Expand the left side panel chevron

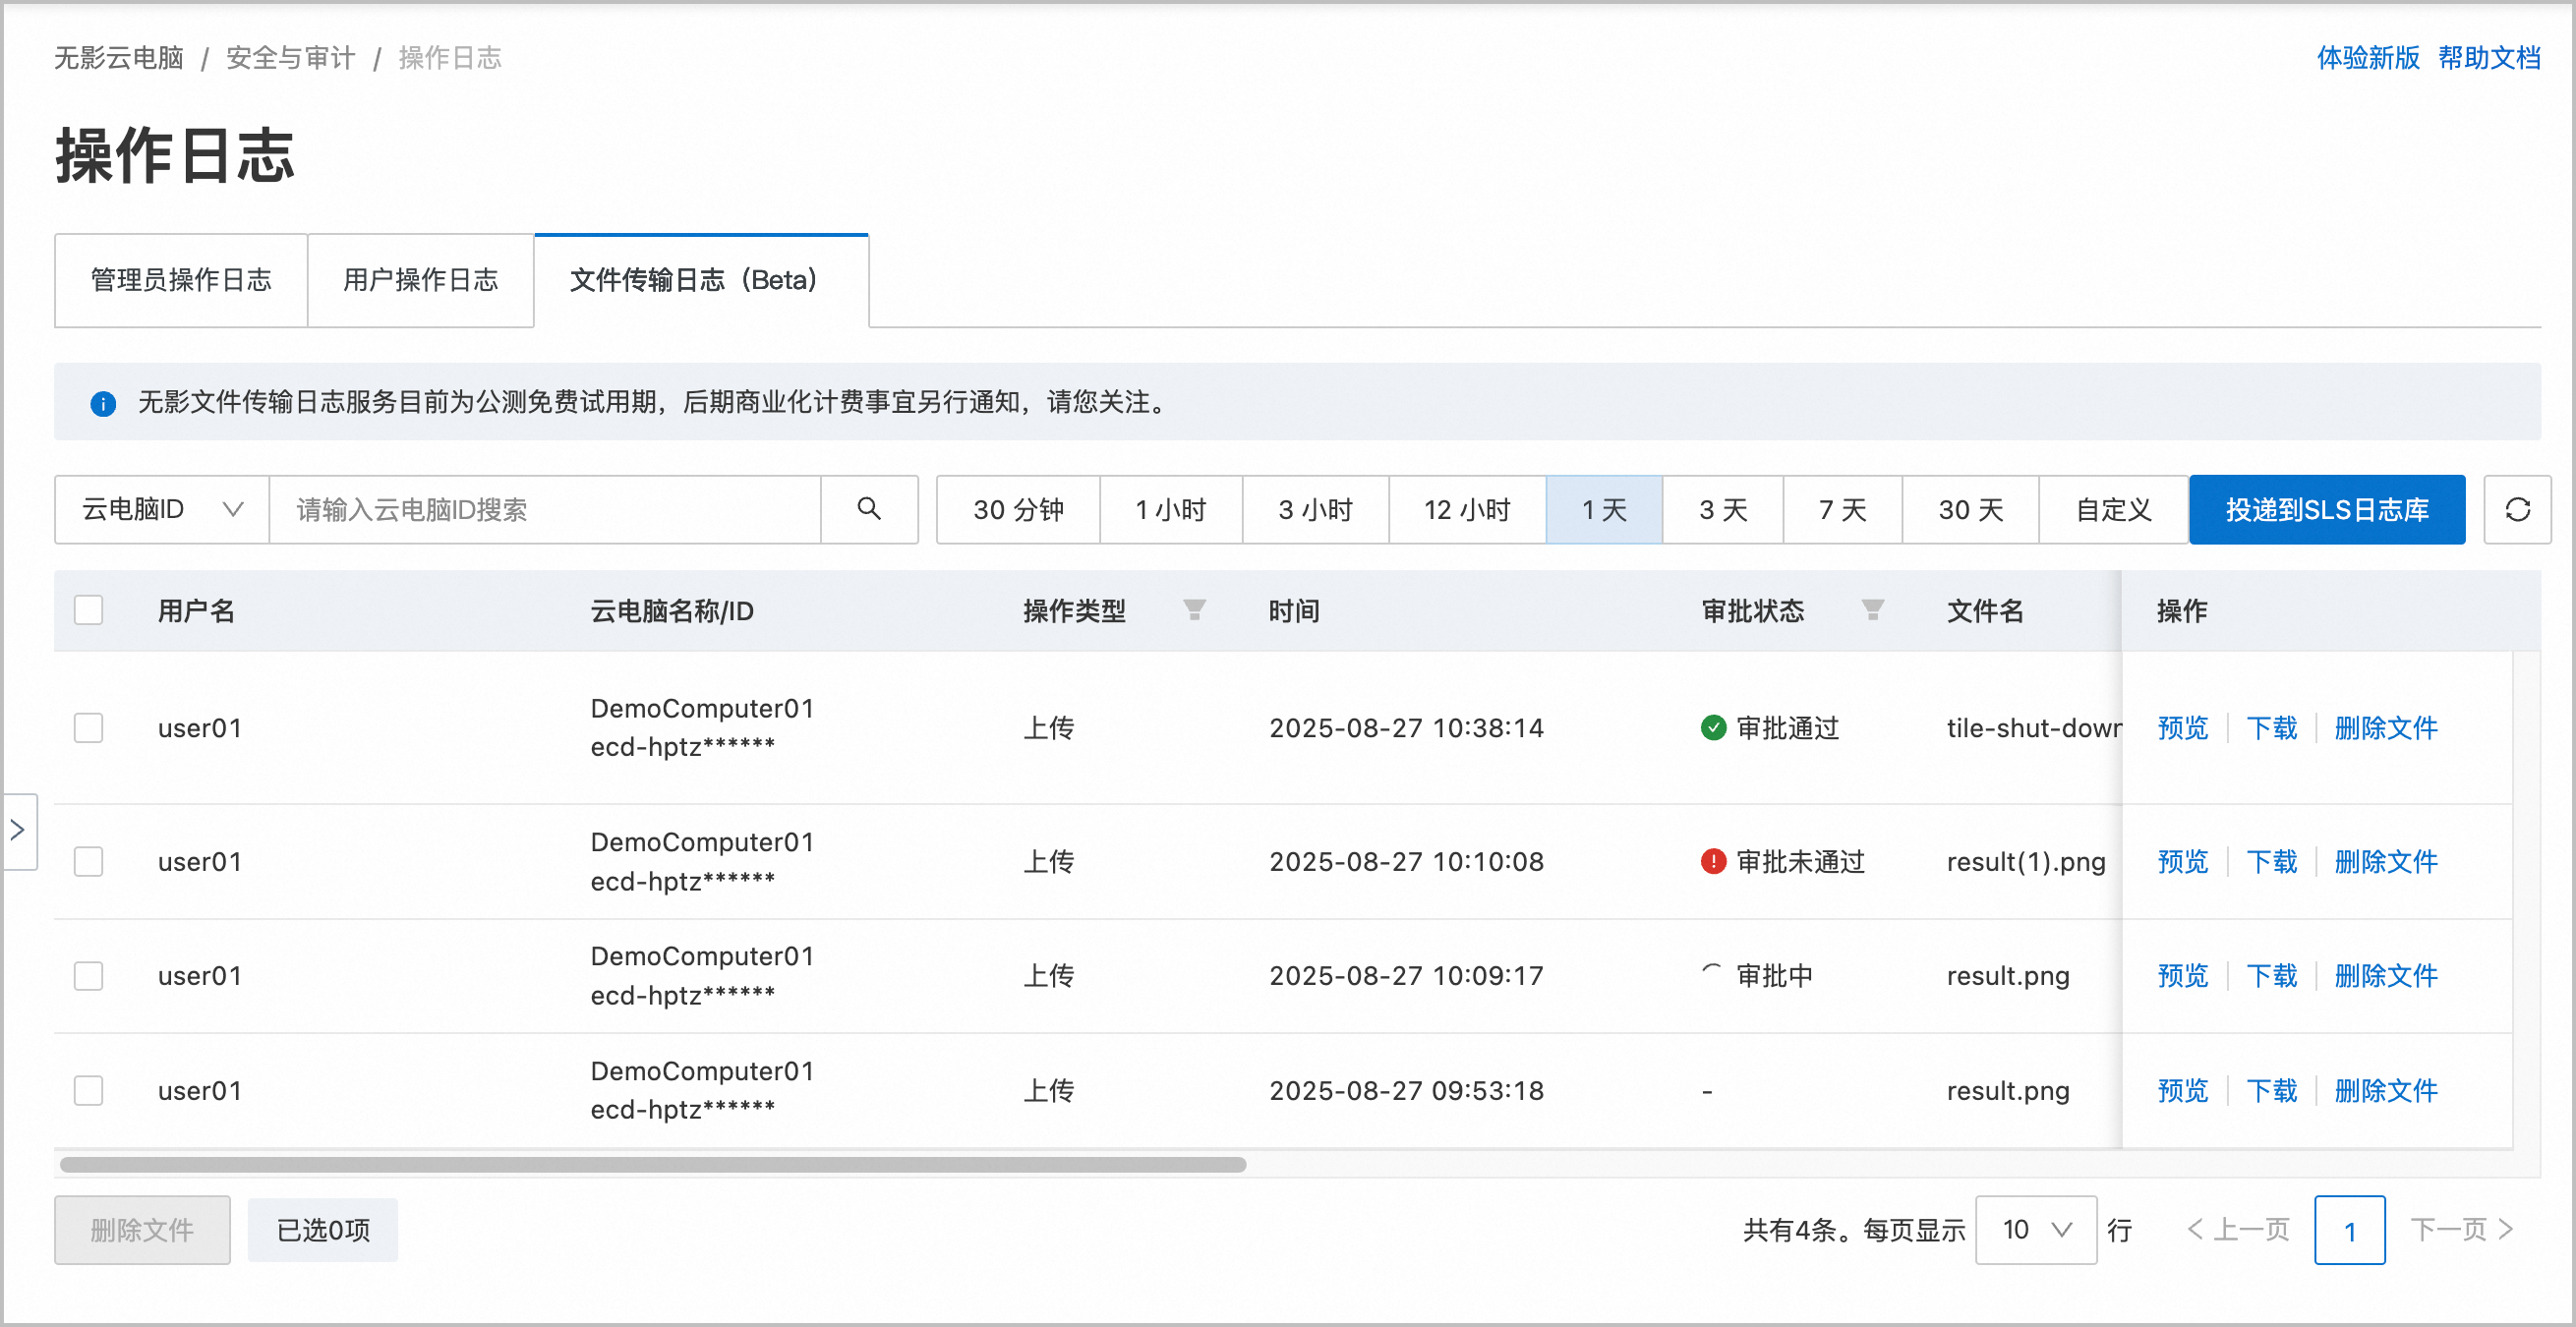point(19,830)
